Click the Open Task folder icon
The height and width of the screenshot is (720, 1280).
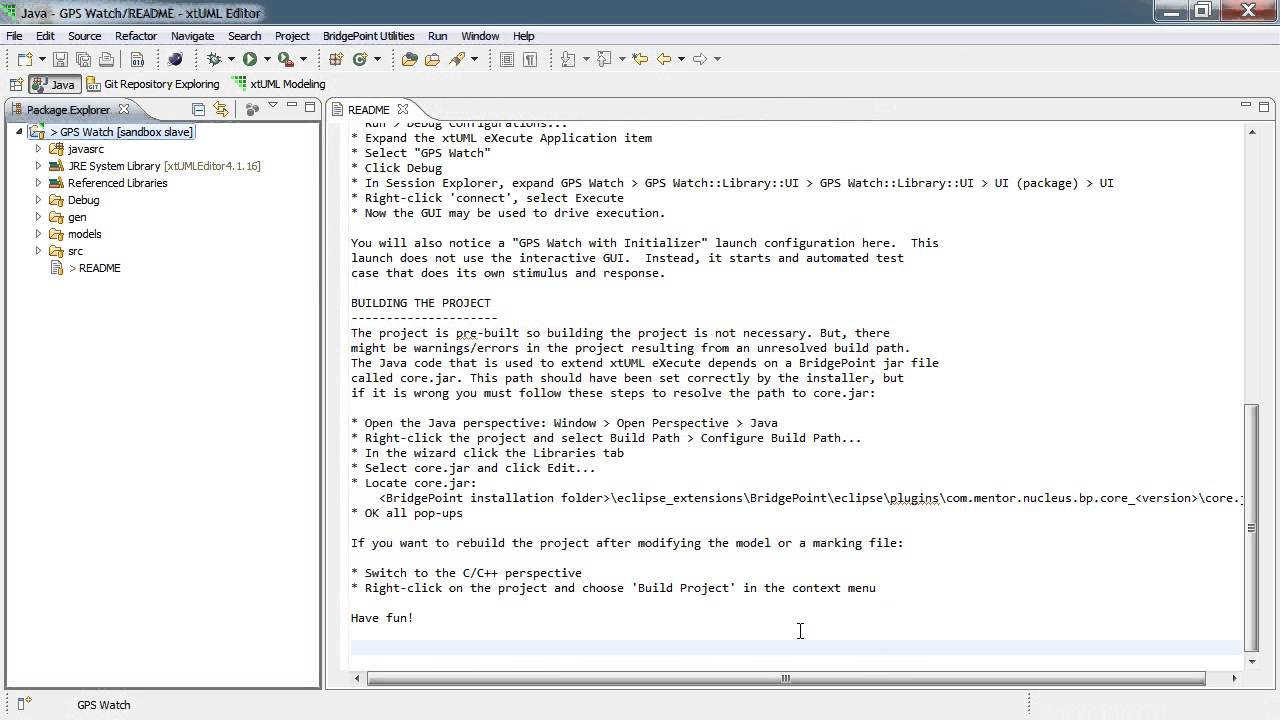coord(432,59)
